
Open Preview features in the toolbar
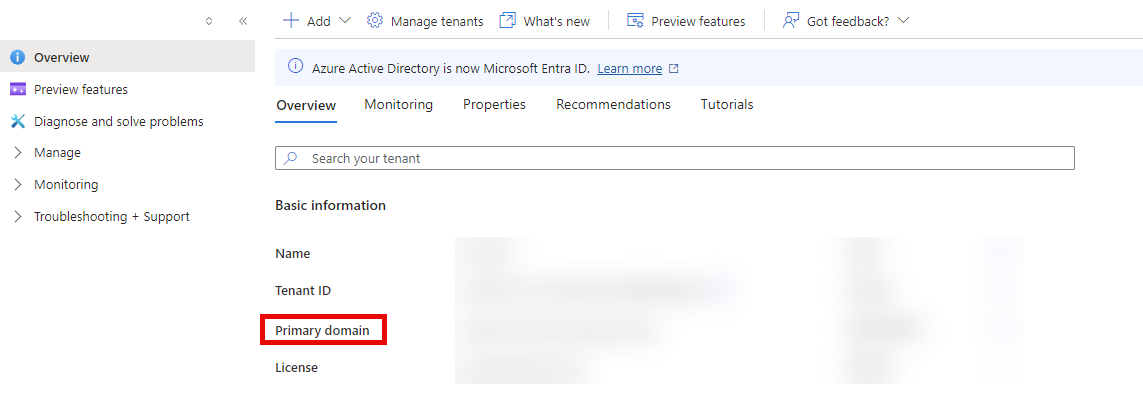click(698, 21)
